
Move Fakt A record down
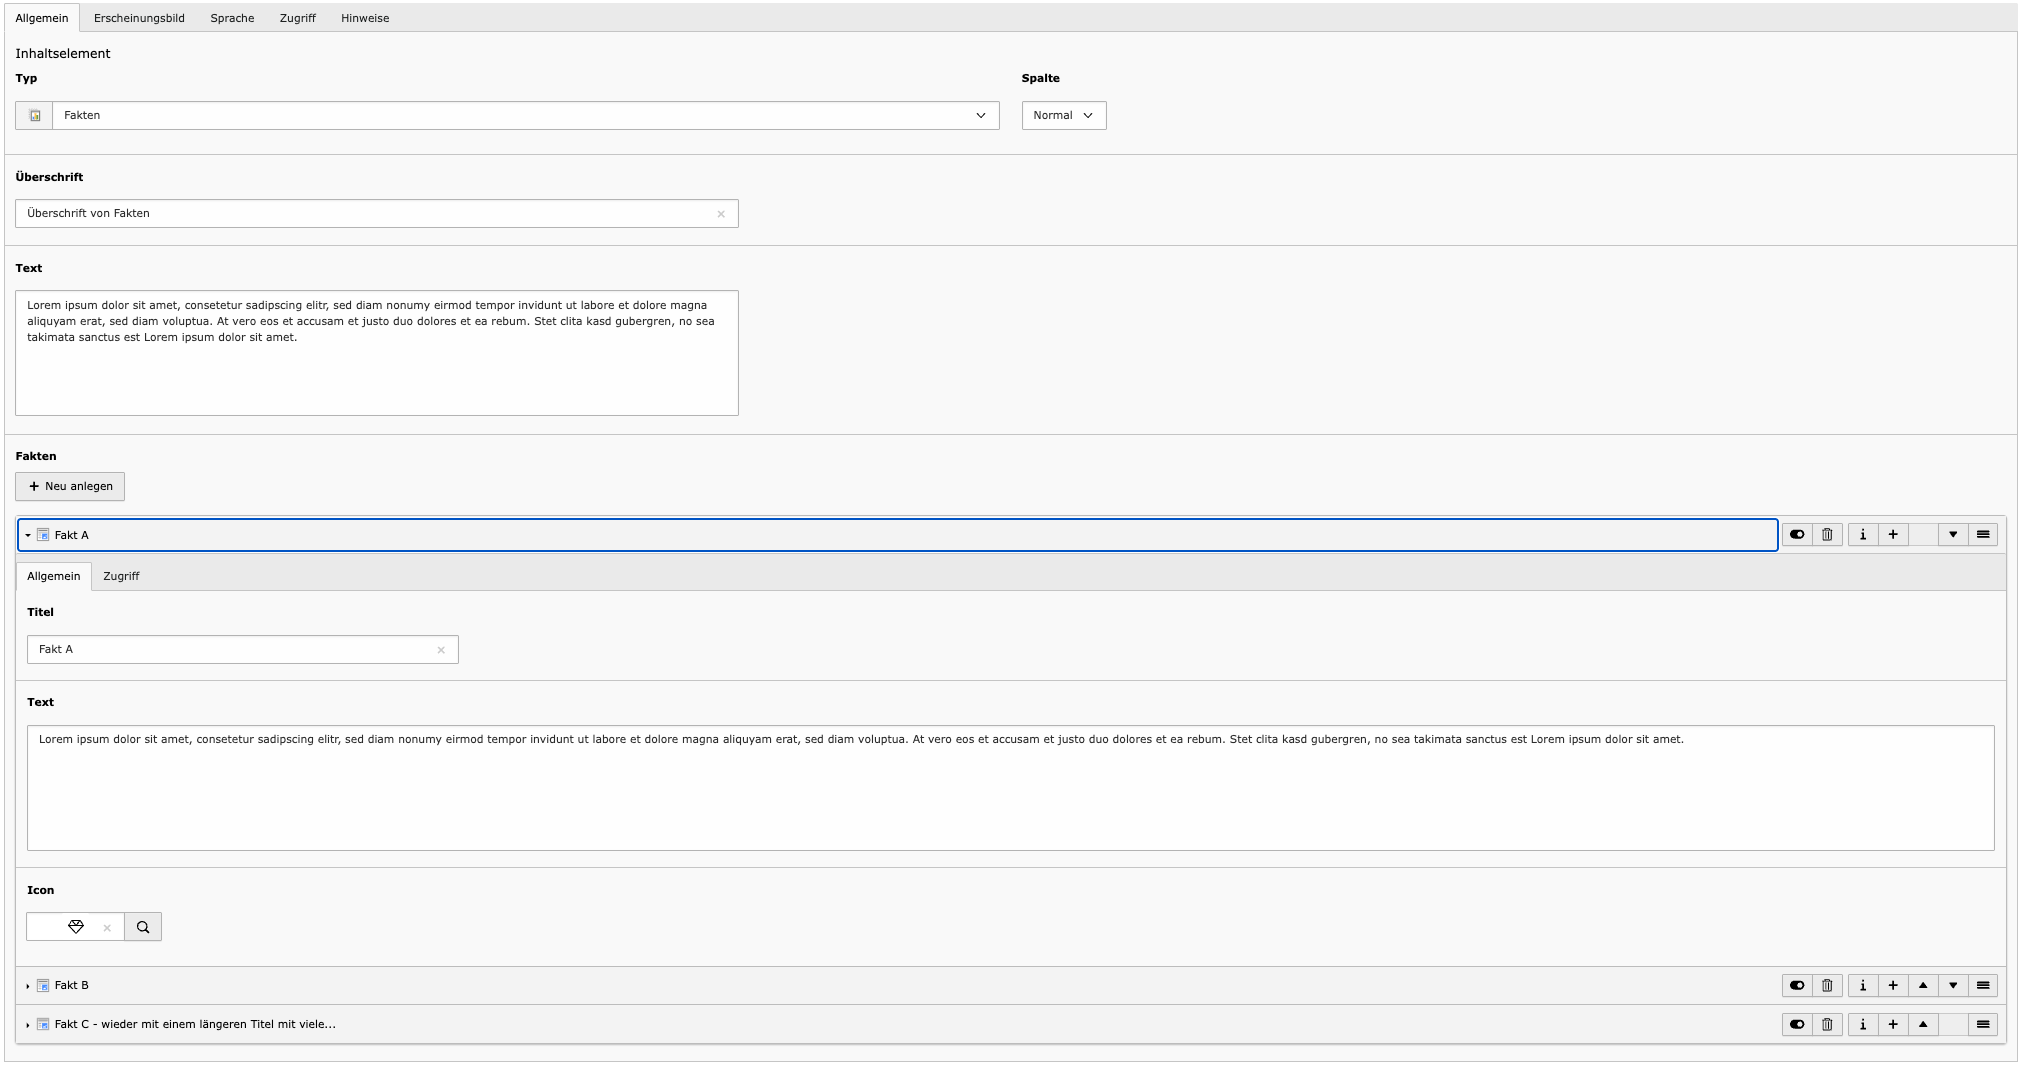[1952, 535]
